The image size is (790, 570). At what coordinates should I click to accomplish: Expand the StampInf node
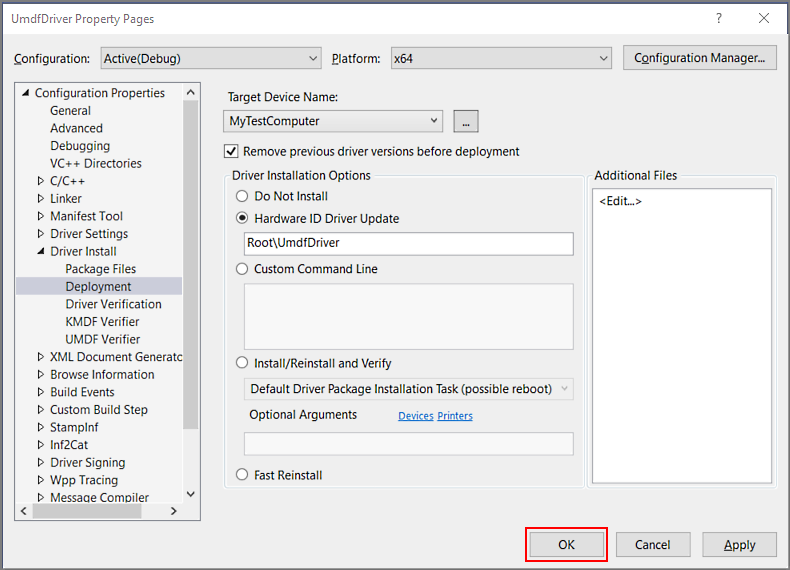coord(41,427)
